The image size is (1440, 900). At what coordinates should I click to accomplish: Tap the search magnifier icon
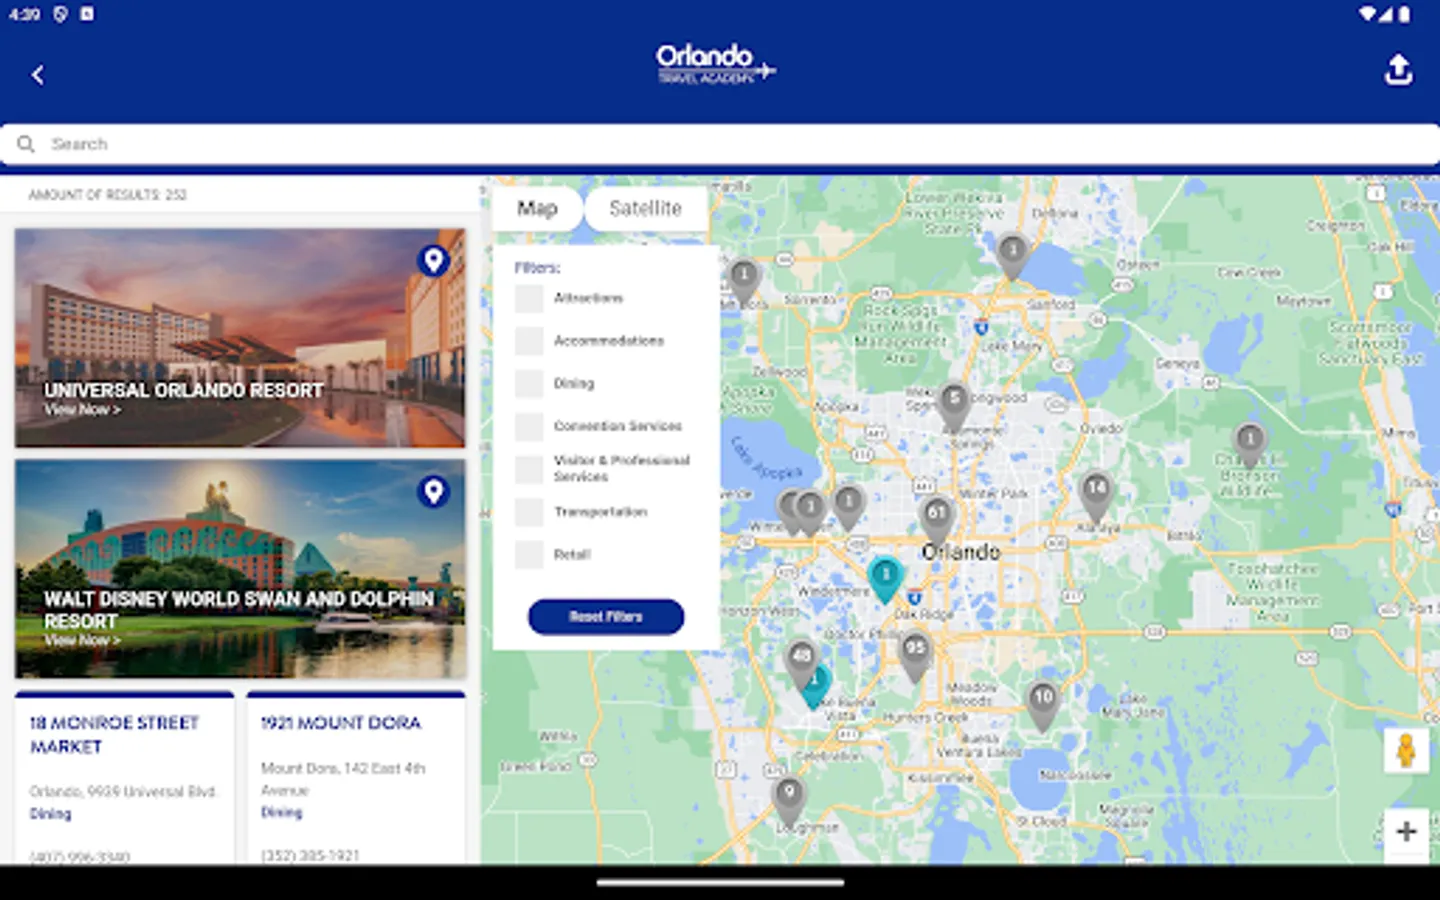[26, 144]
